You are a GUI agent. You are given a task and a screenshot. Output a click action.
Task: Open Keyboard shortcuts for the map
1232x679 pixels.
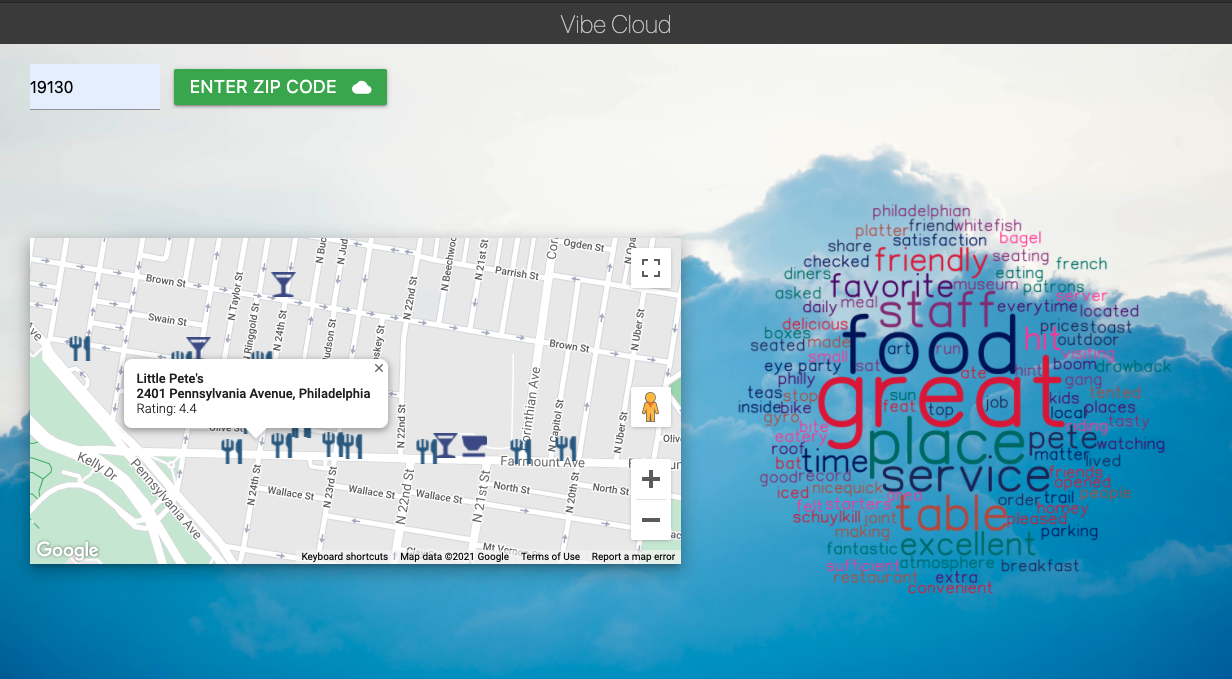point(344,557)
